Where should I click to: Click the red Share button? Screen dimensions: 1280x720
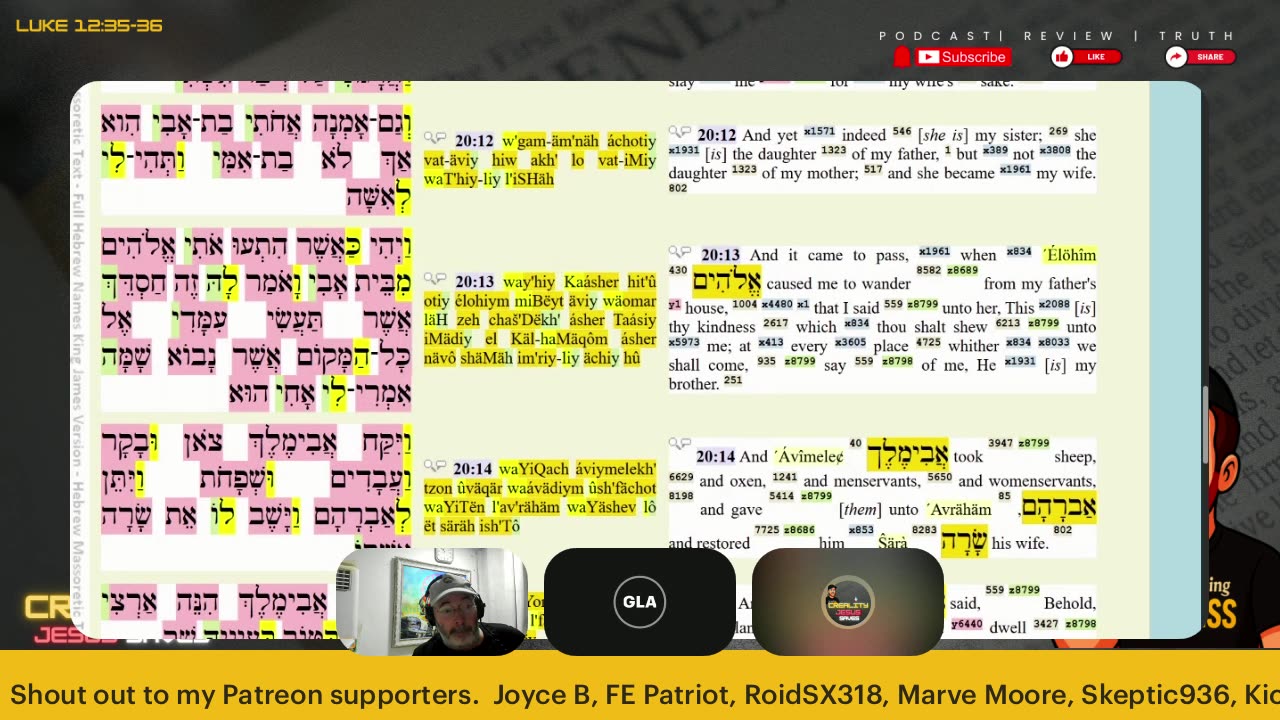tap(1201, 57)
